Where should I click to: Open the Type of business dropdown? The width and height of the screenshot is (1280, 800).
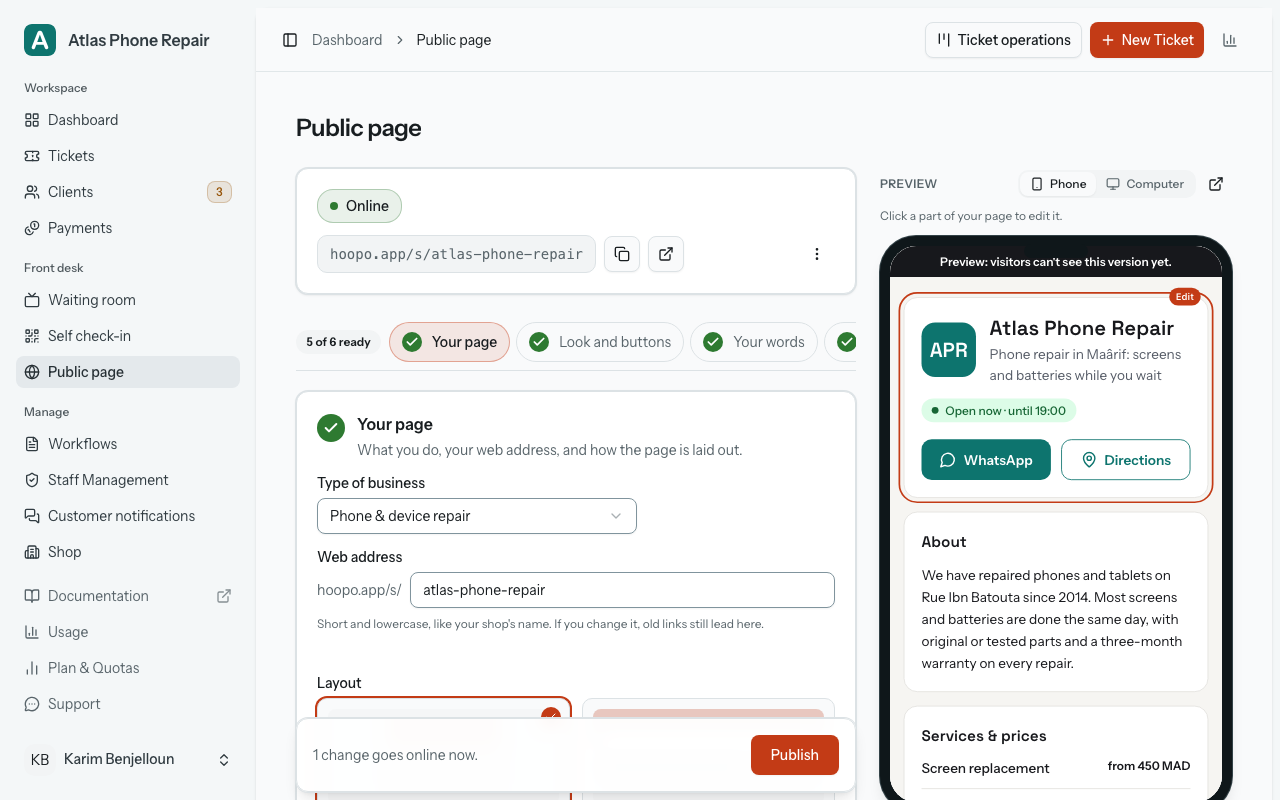coord(477,516)
